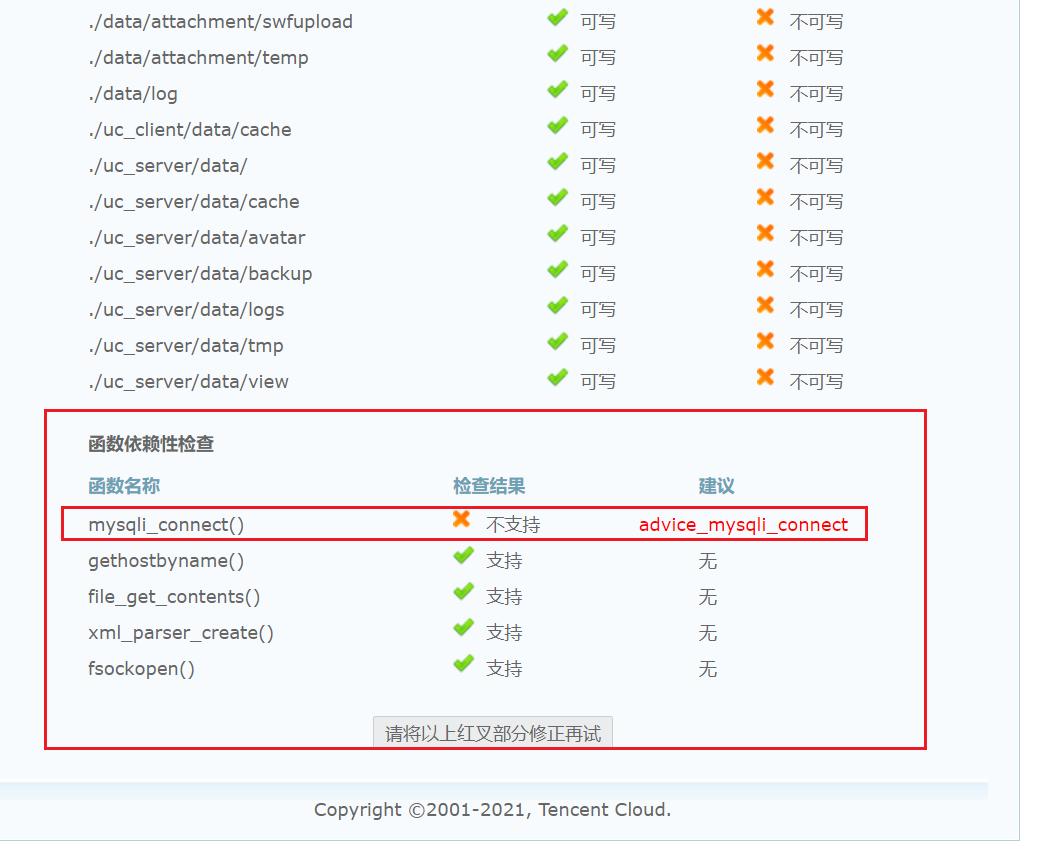Click the 函数依赖性检查 section heading
This screenshot has width=1057, height=851.
coord(151,444)
